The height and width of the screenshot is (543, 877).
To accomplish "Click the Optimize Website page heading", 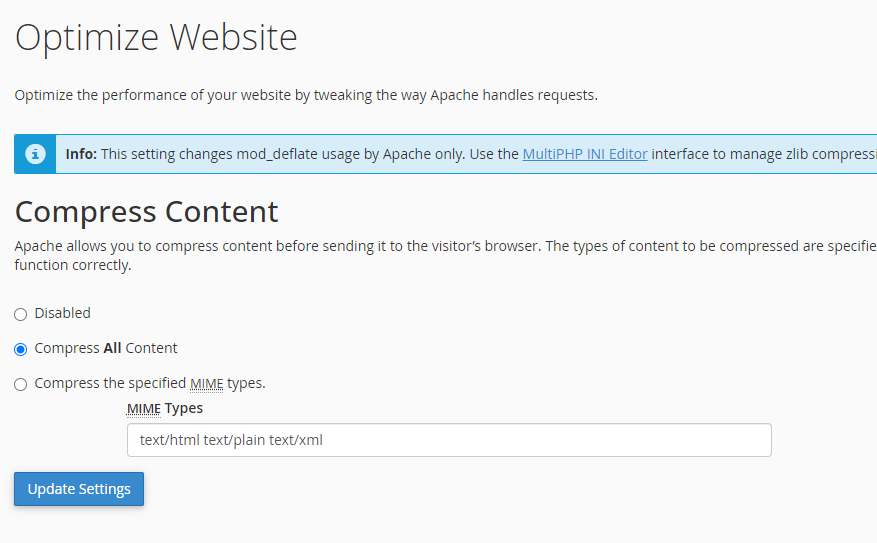I will pos(156,38).
